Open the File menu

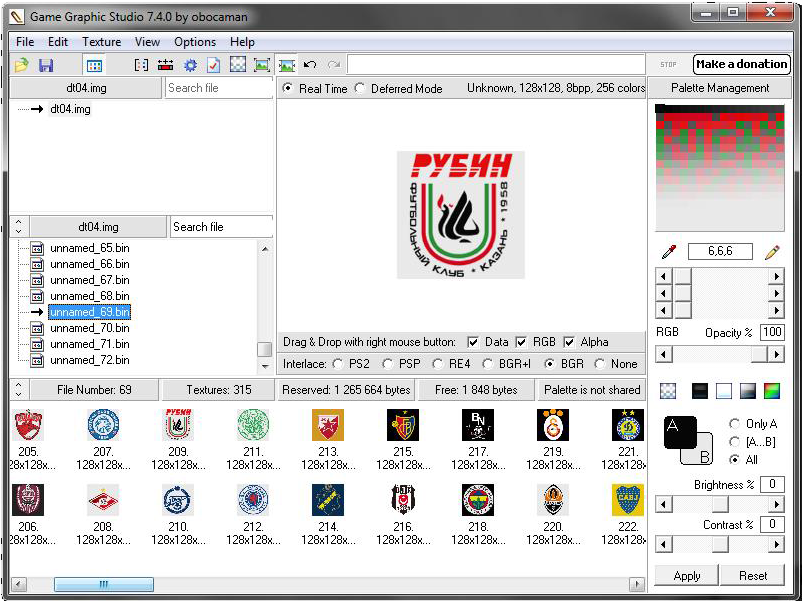25,42
